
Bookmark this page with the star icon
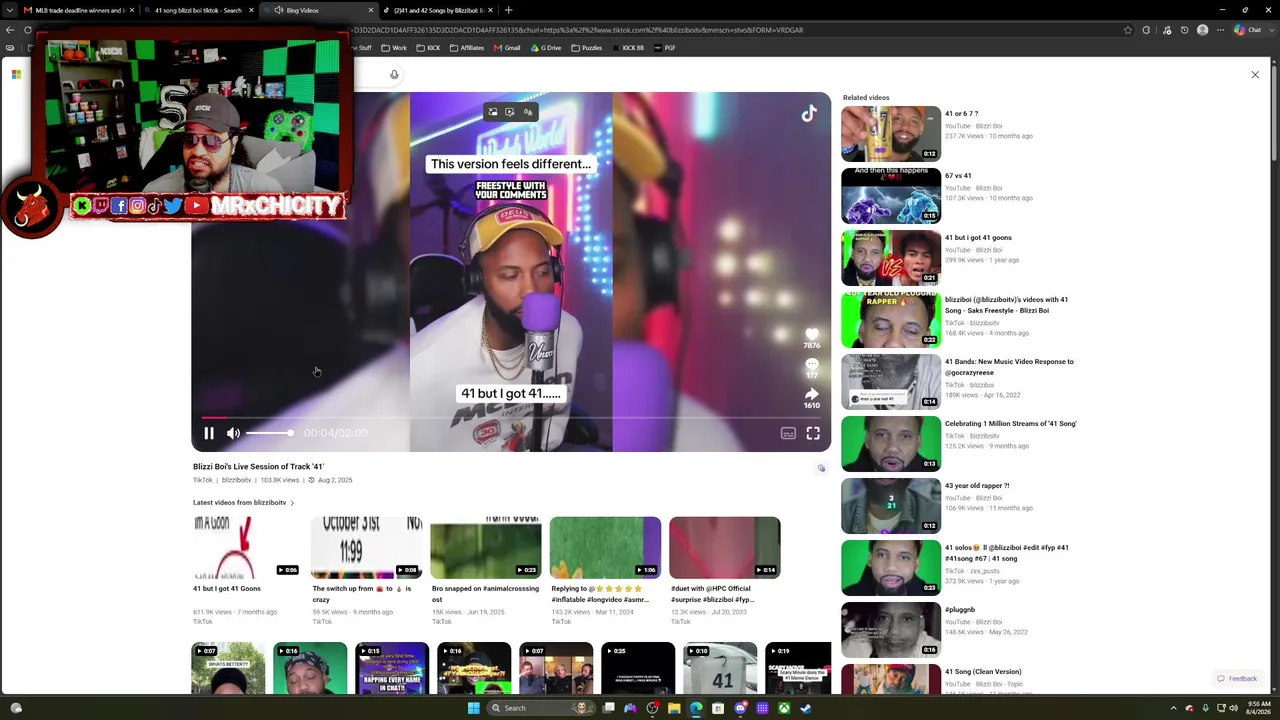click(1128, 30)
